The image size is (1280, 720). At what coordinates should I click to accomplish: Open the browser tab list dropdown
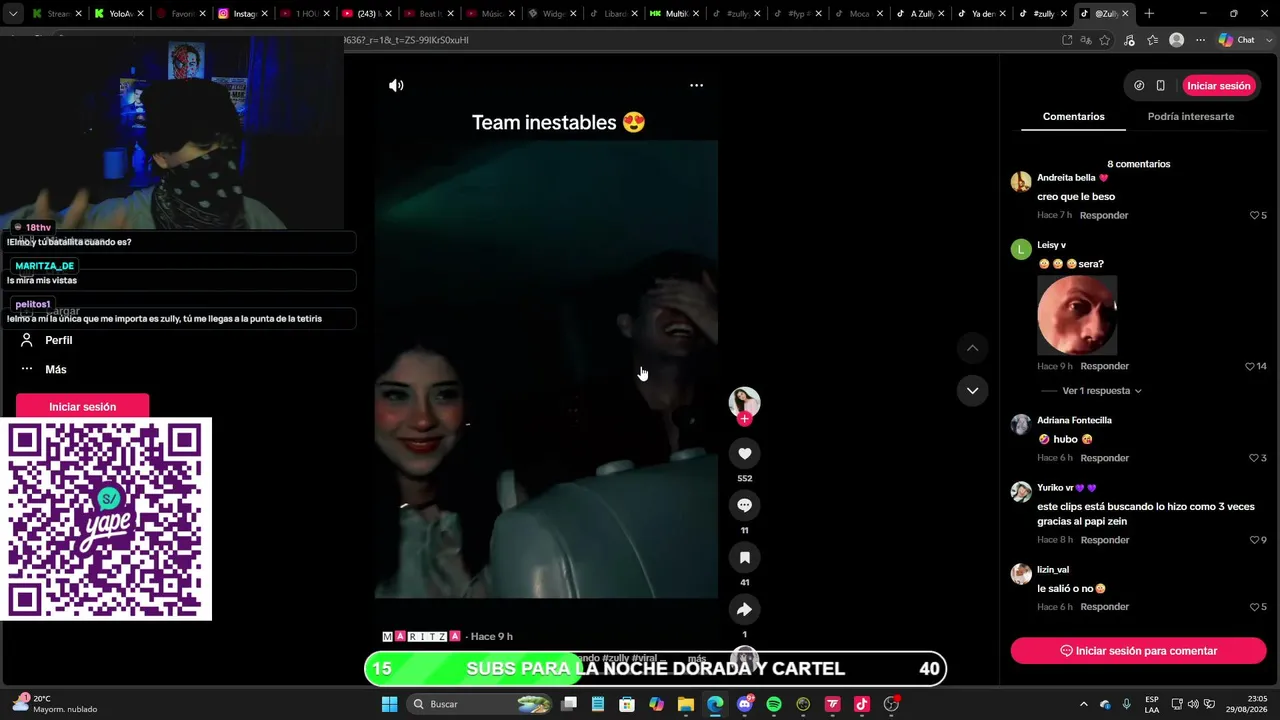[x=13, y=14]
